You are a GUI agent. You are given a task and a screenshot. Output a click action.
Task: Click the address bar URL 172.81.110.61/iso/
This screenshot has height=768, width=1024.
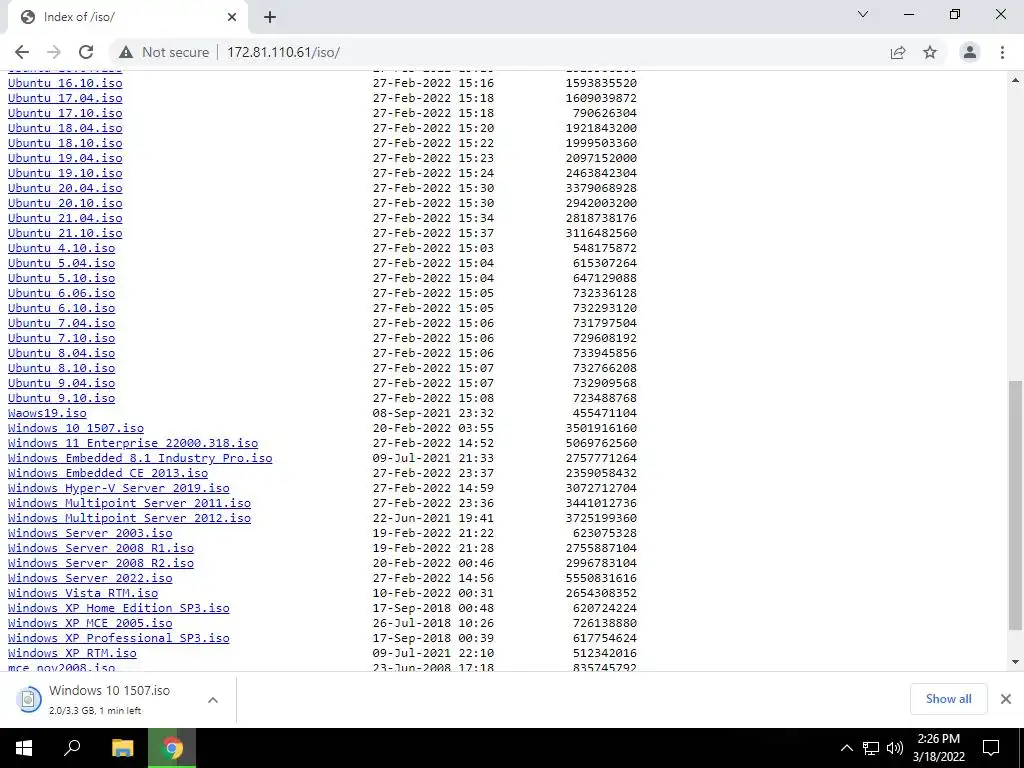pyautogui.click(x=283, y=52)
